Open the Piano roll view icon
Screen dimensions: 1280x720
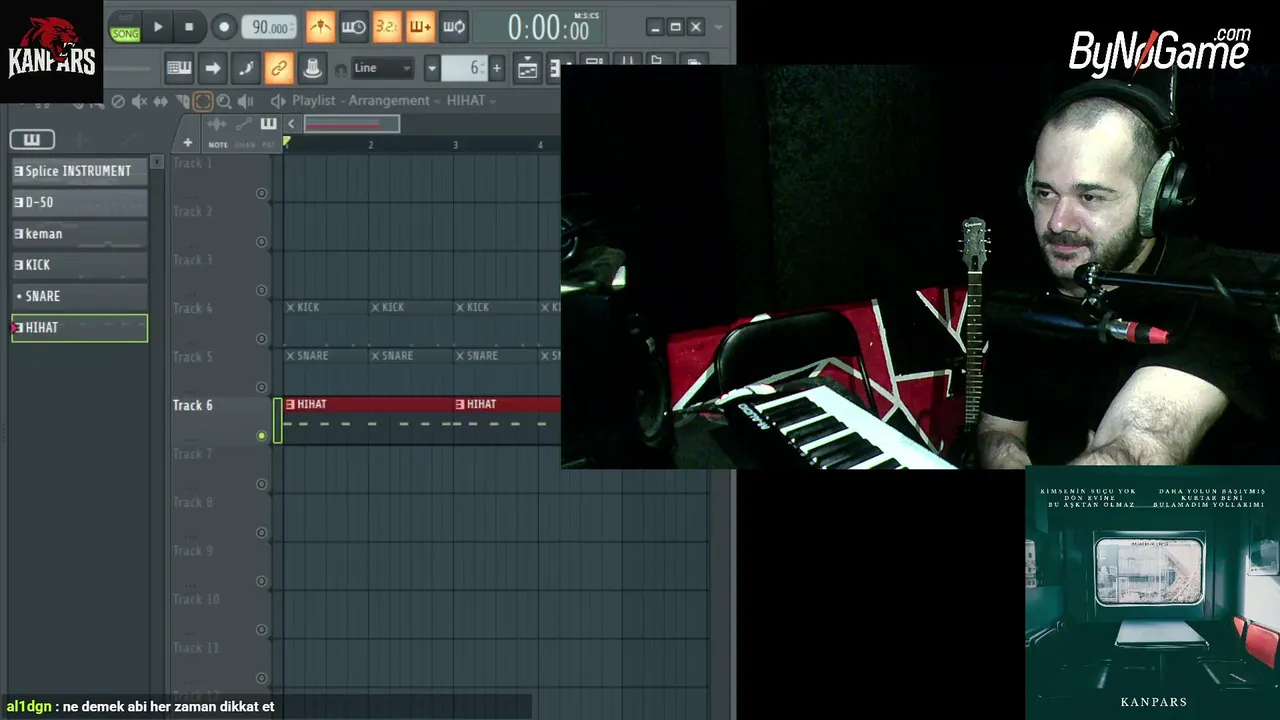[x=555, y=68]
